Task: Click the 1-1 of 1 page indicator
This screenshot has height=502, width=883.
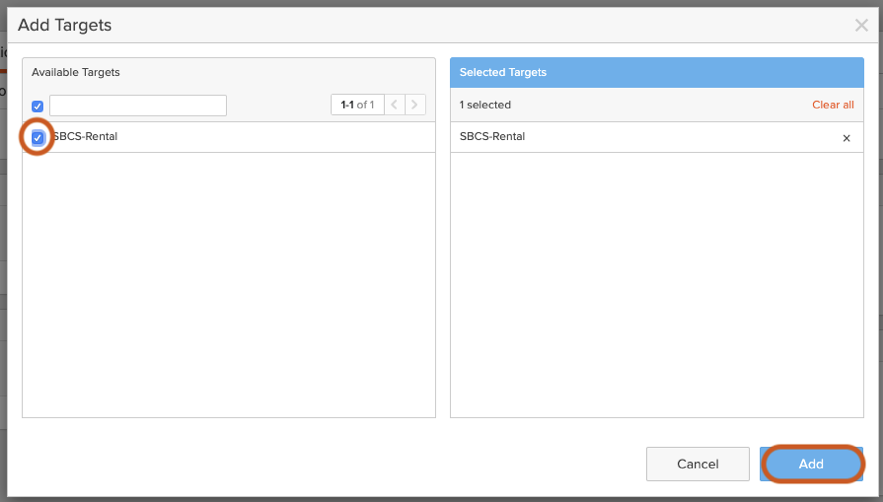Action: 357,105
